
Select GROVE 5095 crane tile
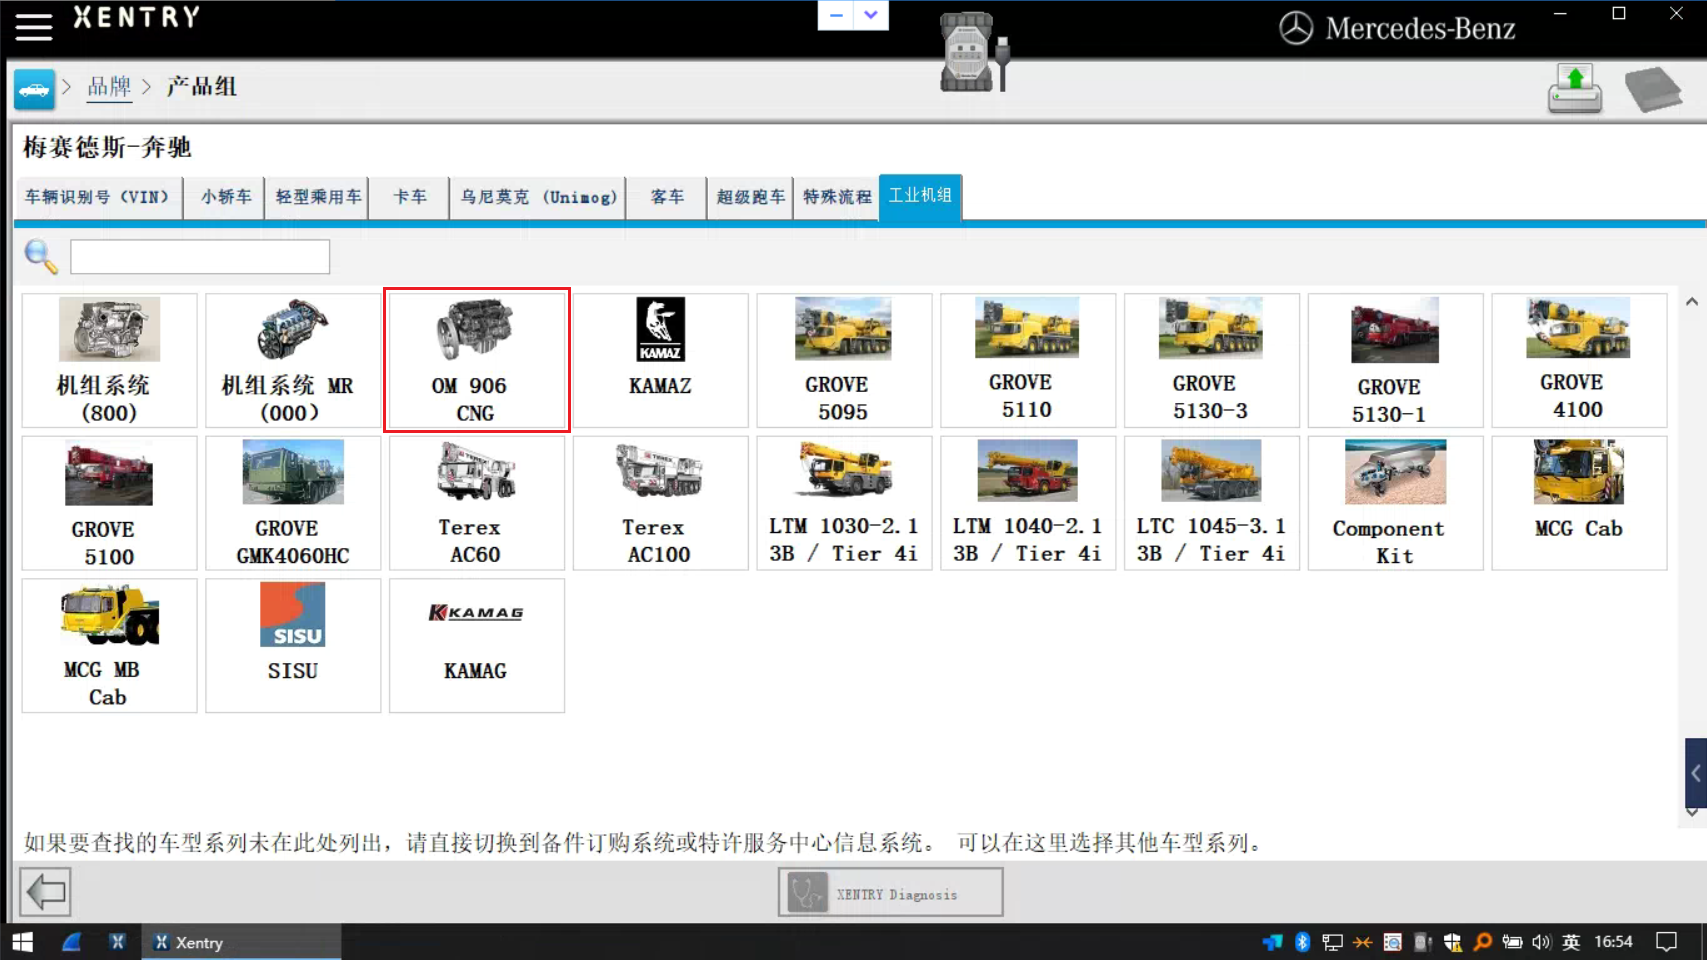pyautogui.click(x=844, y=360)
